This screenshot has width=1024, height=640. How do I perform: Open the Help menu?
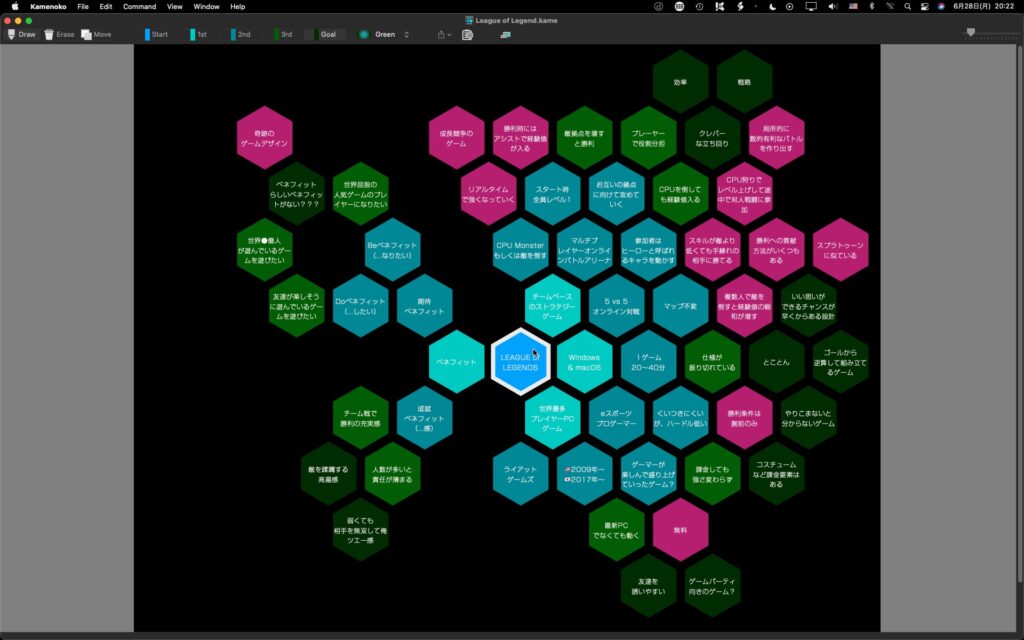(x=238, y=7)
